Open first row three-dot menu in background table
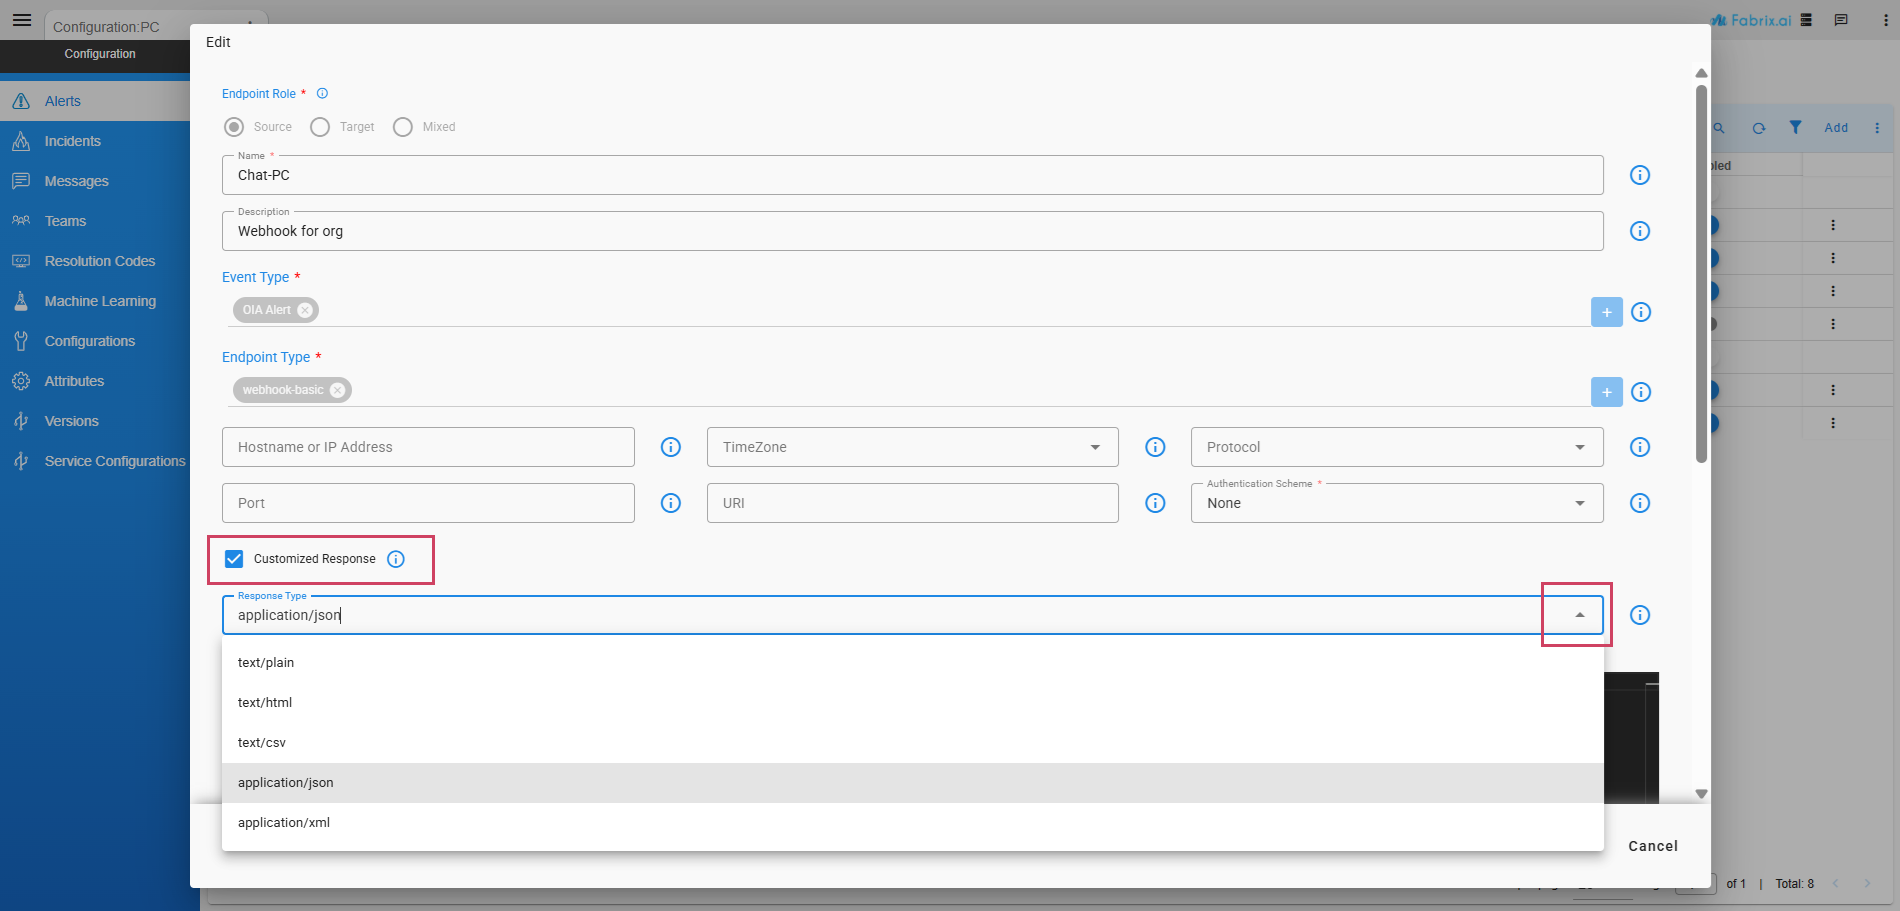 point(1833,225)
